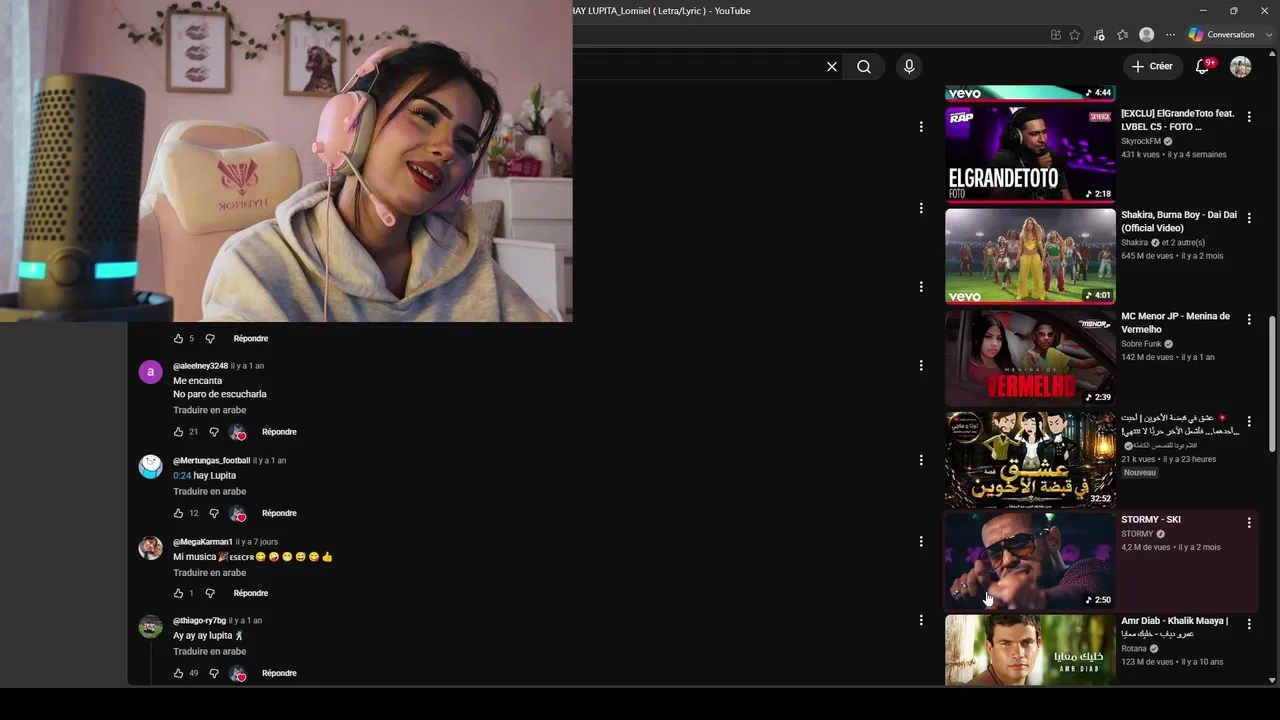Open the 'STORMY - SKI' video title
Image resolution: width=1280 pixels, height=720 pixels.
1151,520
